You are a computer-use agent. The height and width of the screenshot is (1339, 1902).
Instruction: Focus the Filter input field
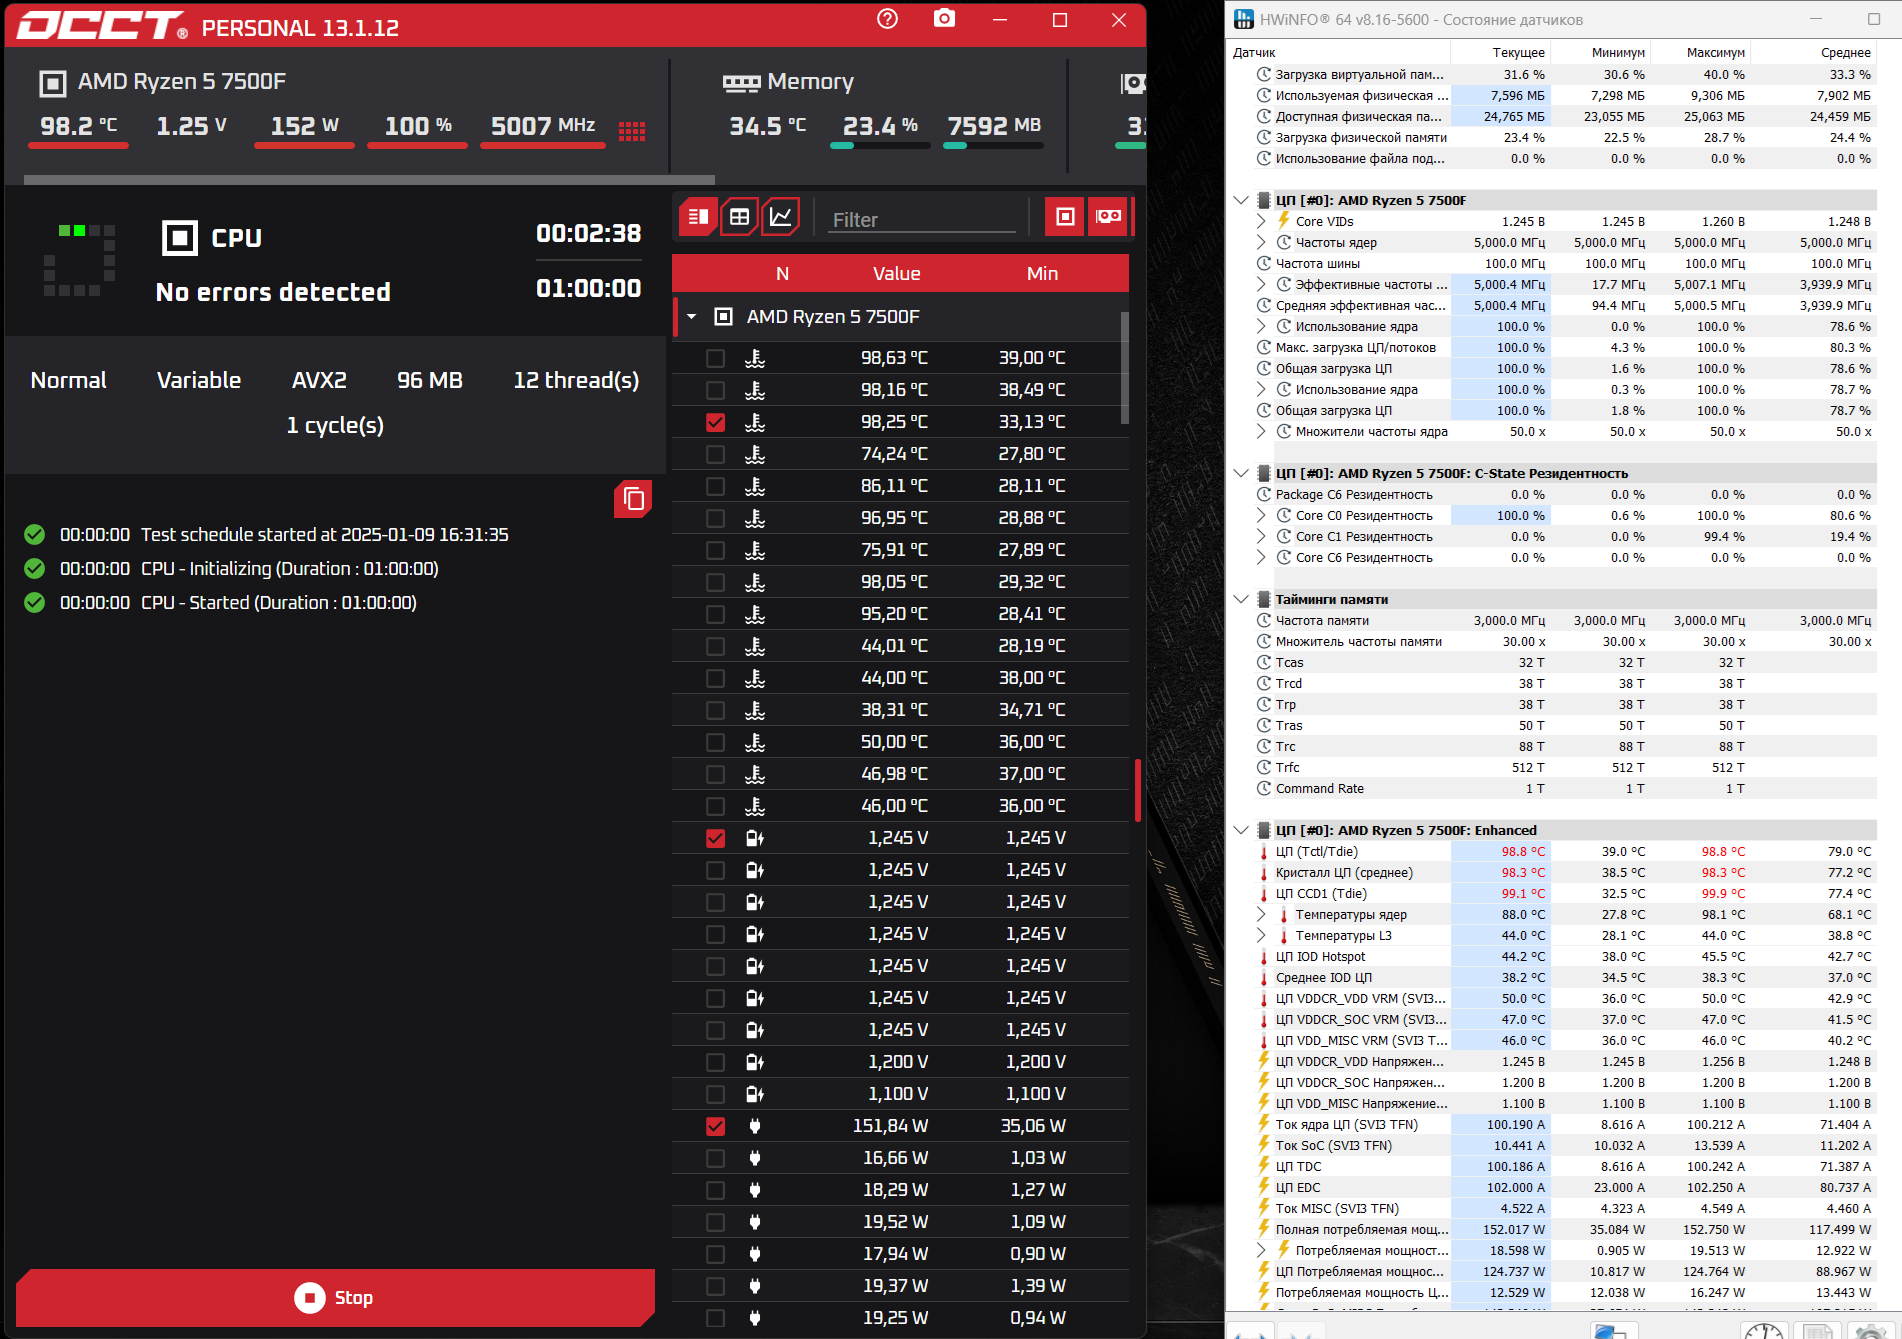click(922, 219)
